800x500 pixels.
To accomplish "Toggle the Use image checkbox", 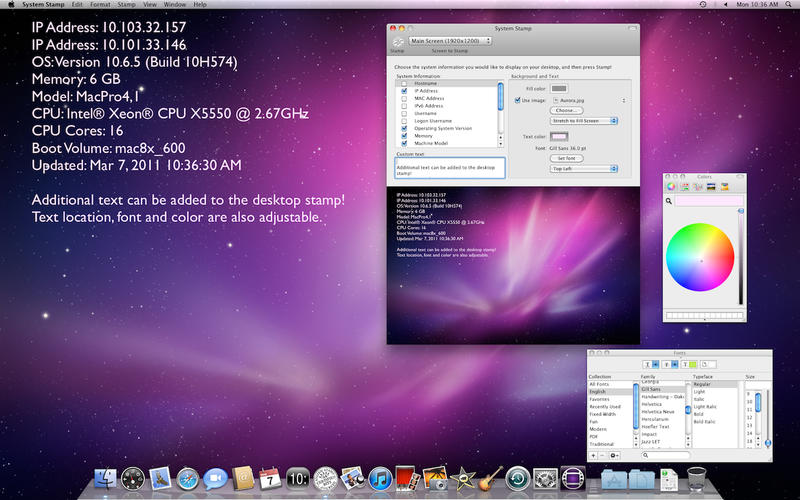I will [517, 100].
